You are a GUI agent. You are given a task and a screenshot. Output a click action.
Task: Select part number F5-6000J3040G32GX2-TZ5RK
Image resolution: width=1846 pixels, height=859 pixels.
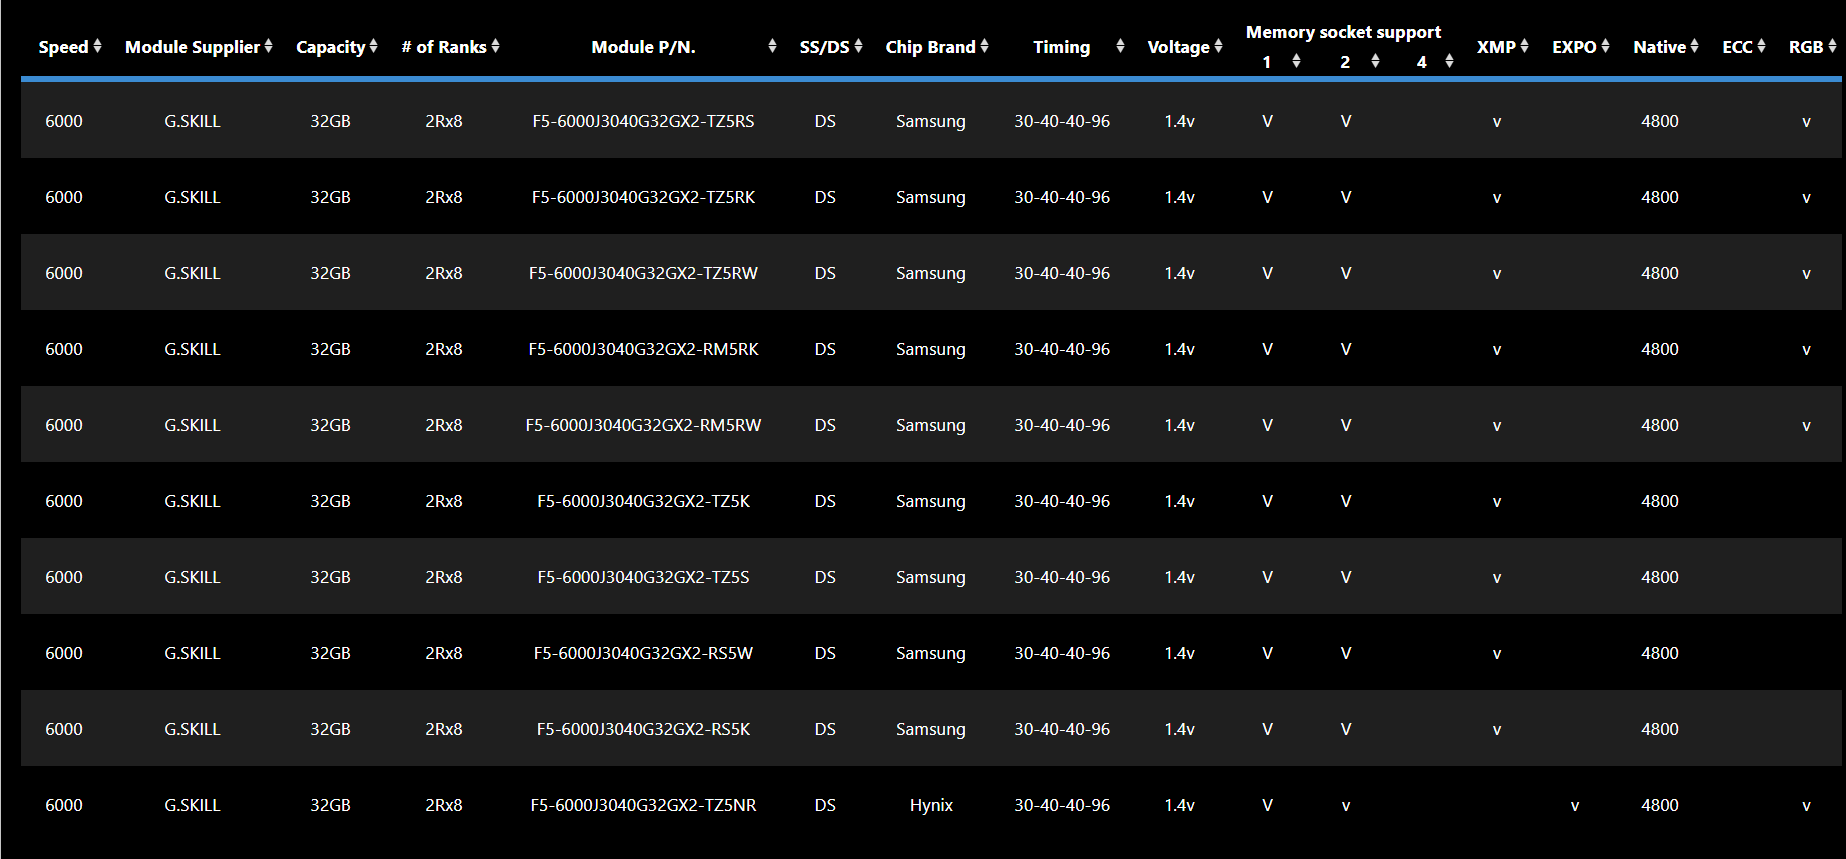click(x=643, y=197)
